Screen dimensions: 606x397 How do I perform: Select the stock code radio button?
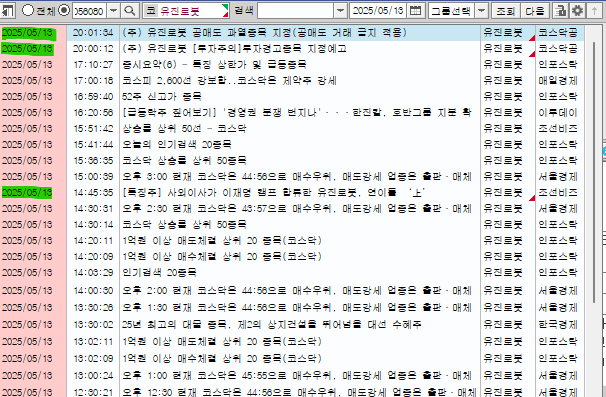(64, 10)
